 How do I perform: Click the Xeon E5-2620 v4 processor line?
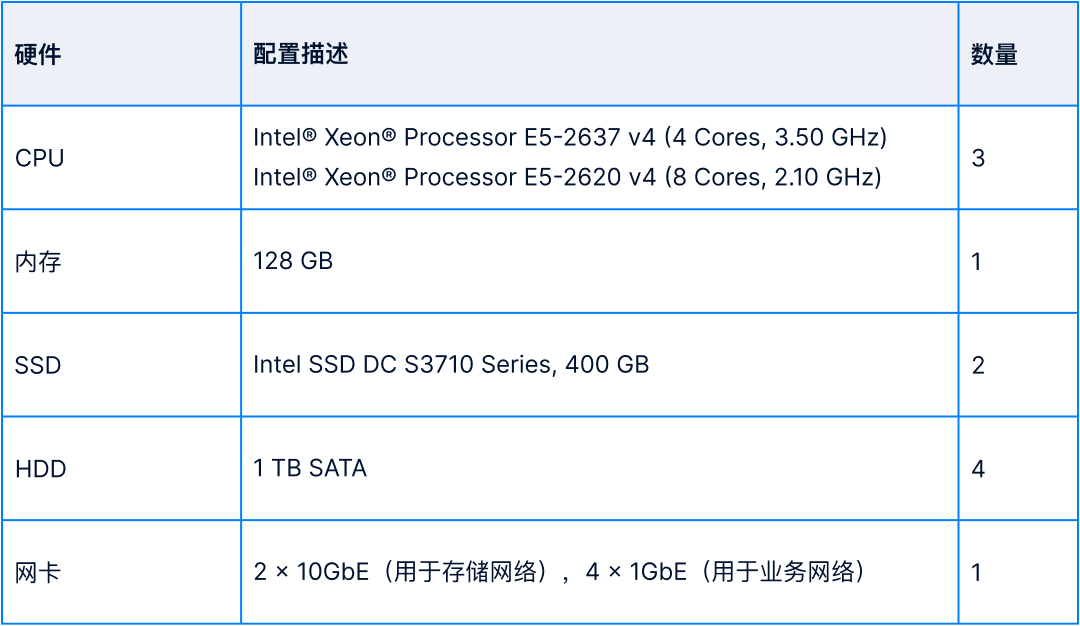pos(567,178)
